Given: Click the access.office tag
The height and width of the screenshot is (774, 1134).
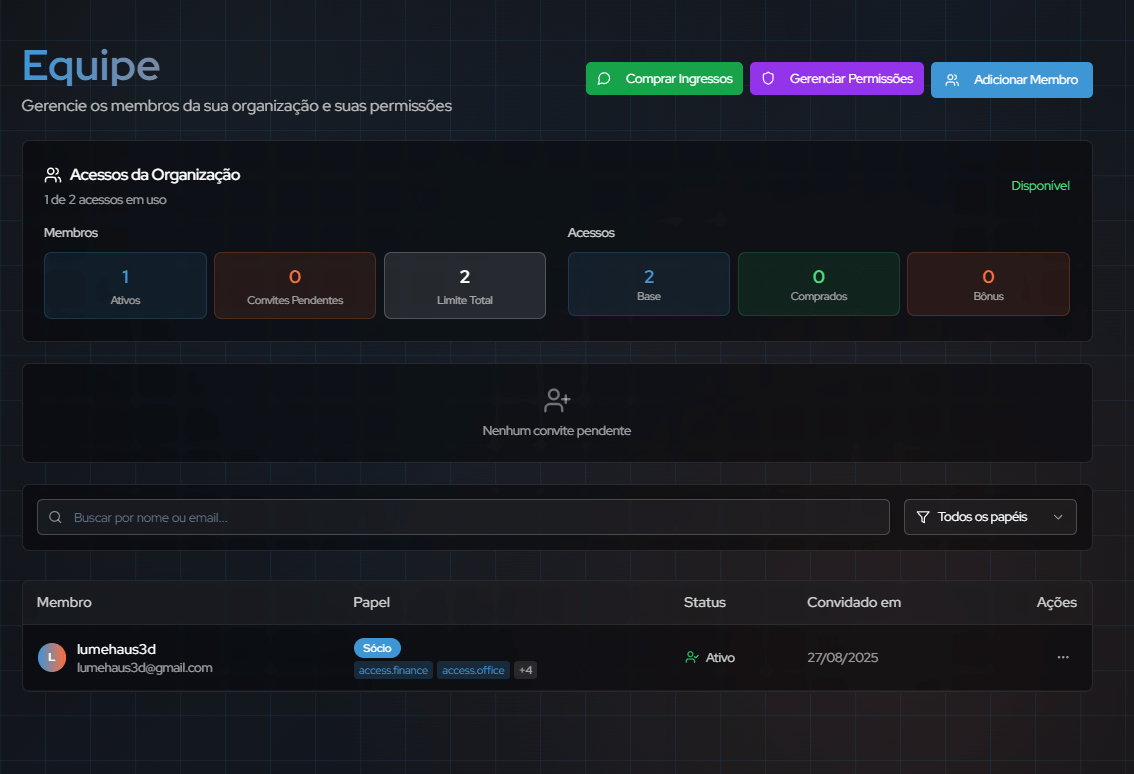Looking at the screenshot, I should 473,671.
